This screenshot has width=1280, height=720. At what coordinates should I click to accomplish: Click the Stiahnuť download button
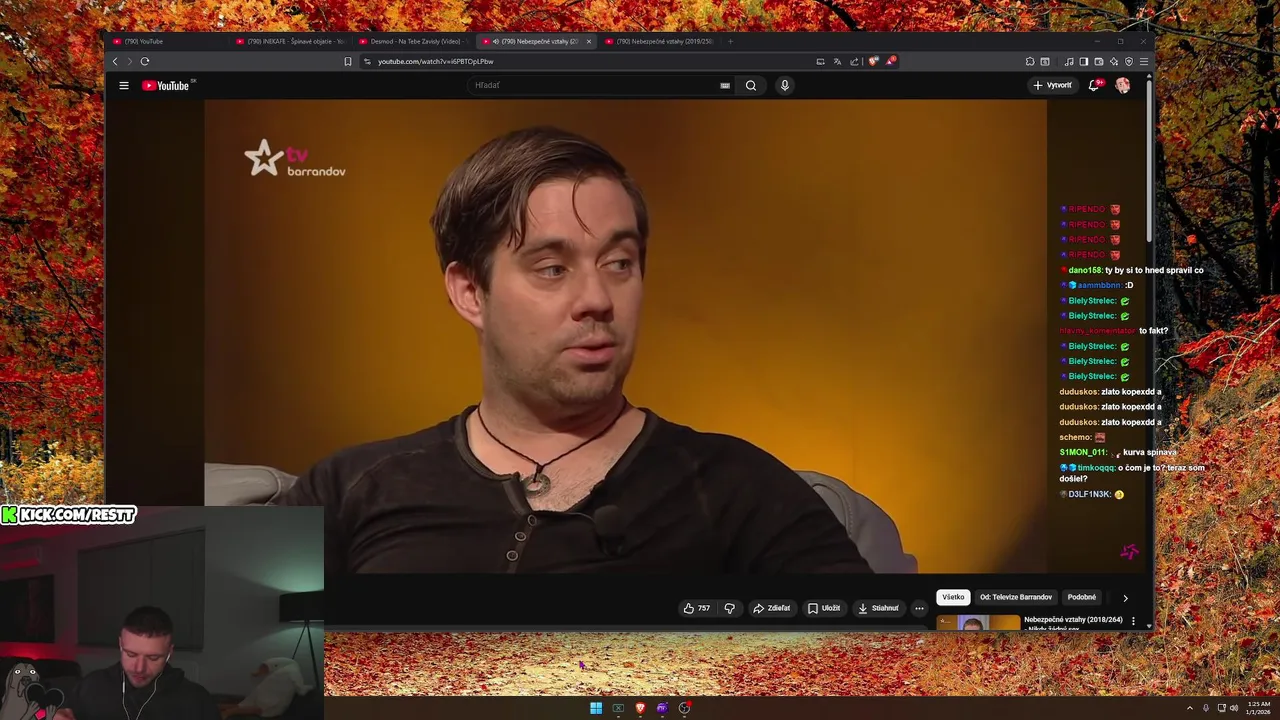878,608
